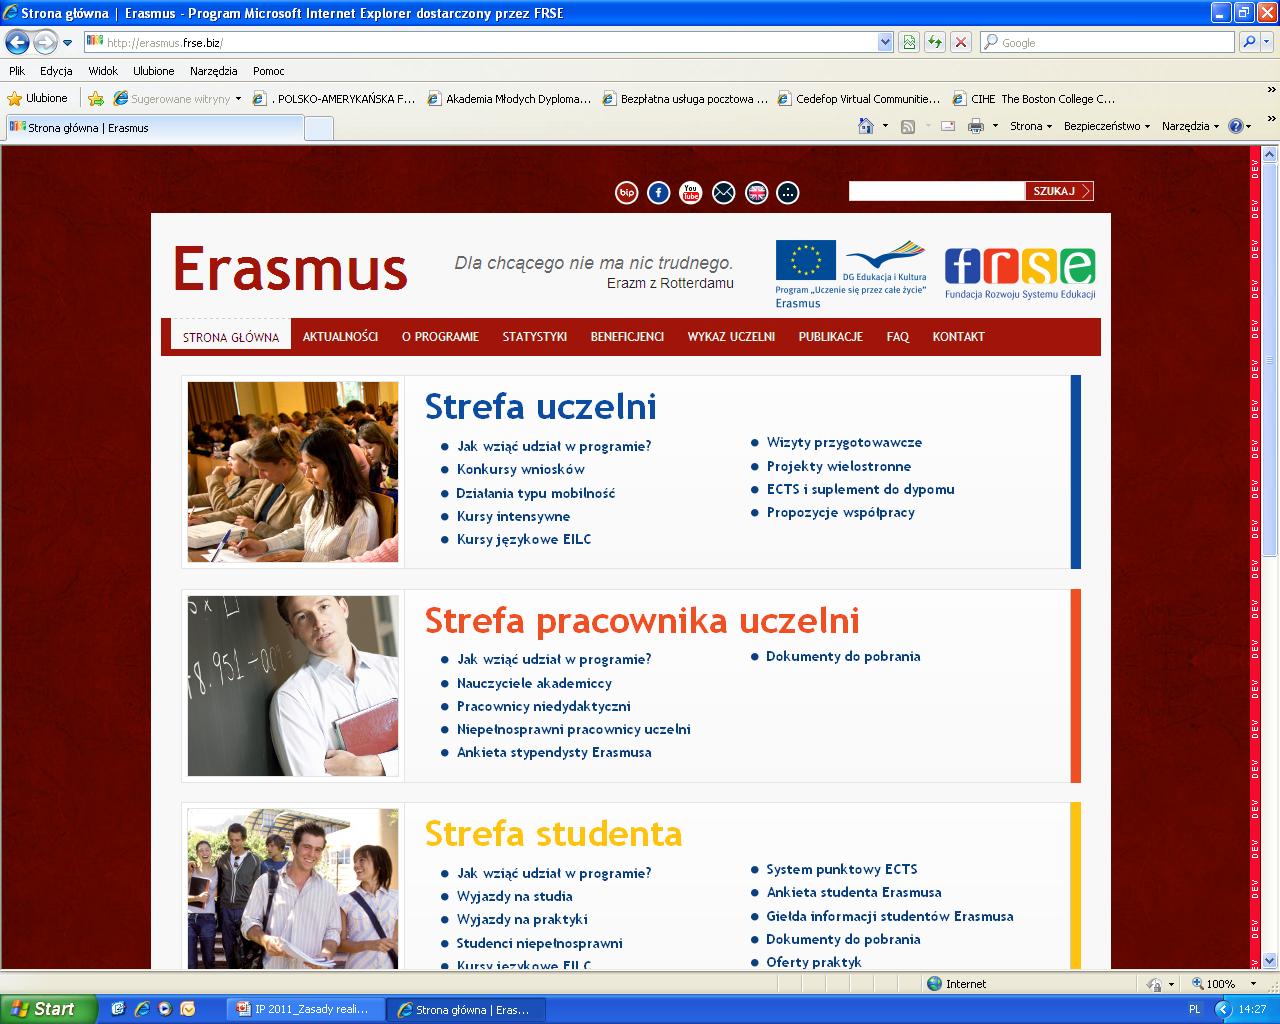This screenshot has height=1024, width=1280.
Task: Click the BIP round icon
Action: [x=627, y=193]
